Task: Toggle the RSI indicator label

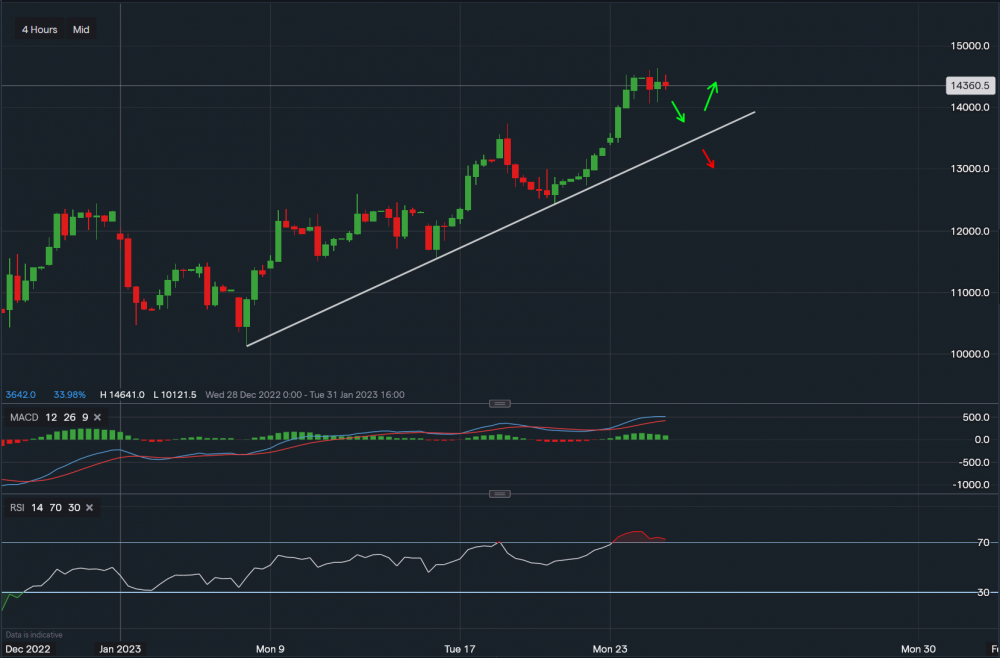Action: point(16,508)
